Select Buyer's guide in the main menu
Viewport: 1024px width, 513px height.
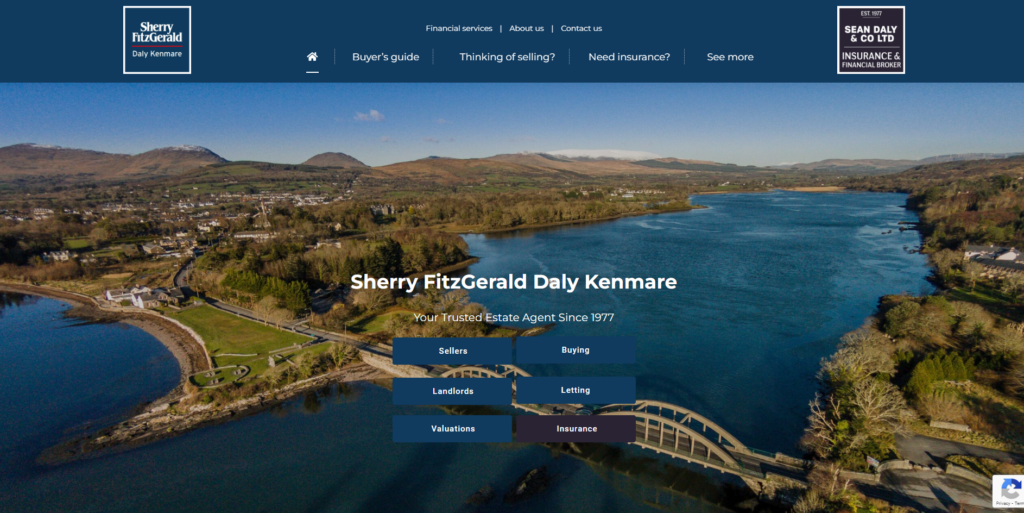(385, 57)
